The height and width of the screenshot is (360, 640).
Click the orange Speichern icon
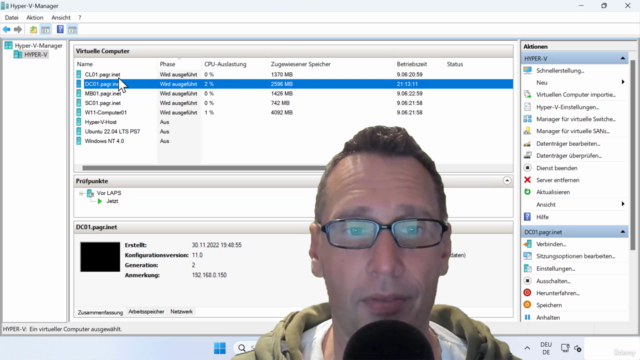[x=527, y=305]
